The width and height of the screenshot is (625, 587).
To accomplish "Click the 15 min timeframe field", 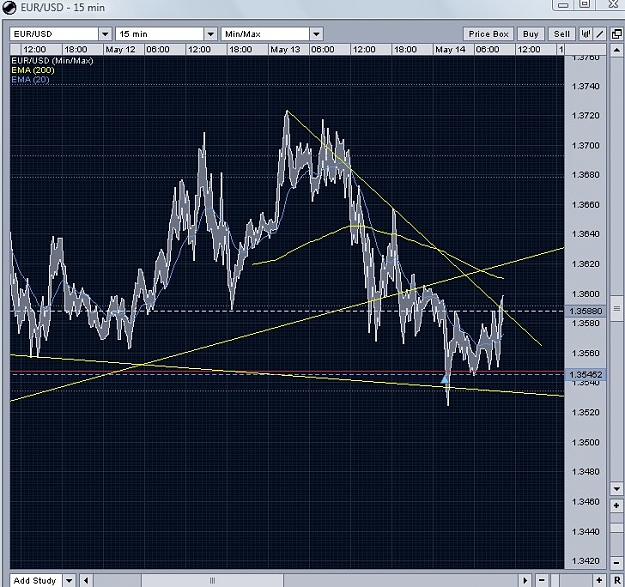I will coord(160,34).
